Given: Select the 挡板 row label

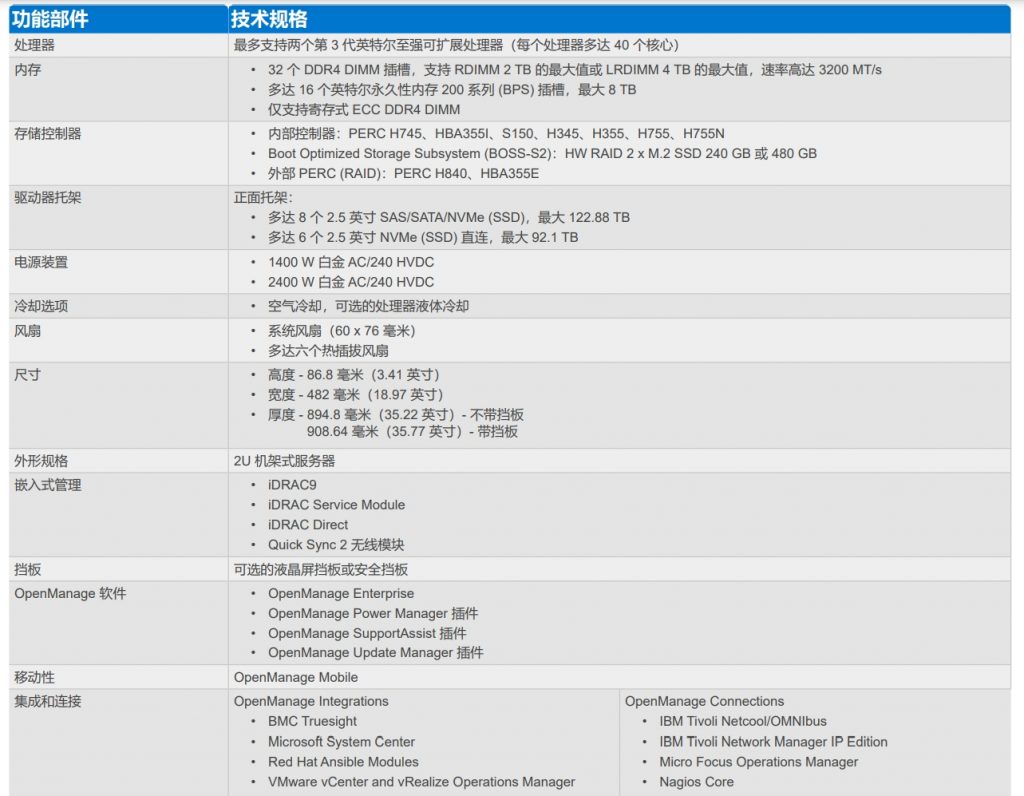Looking at the screenshot, I should pyautogui.click(x=27, y=569).
